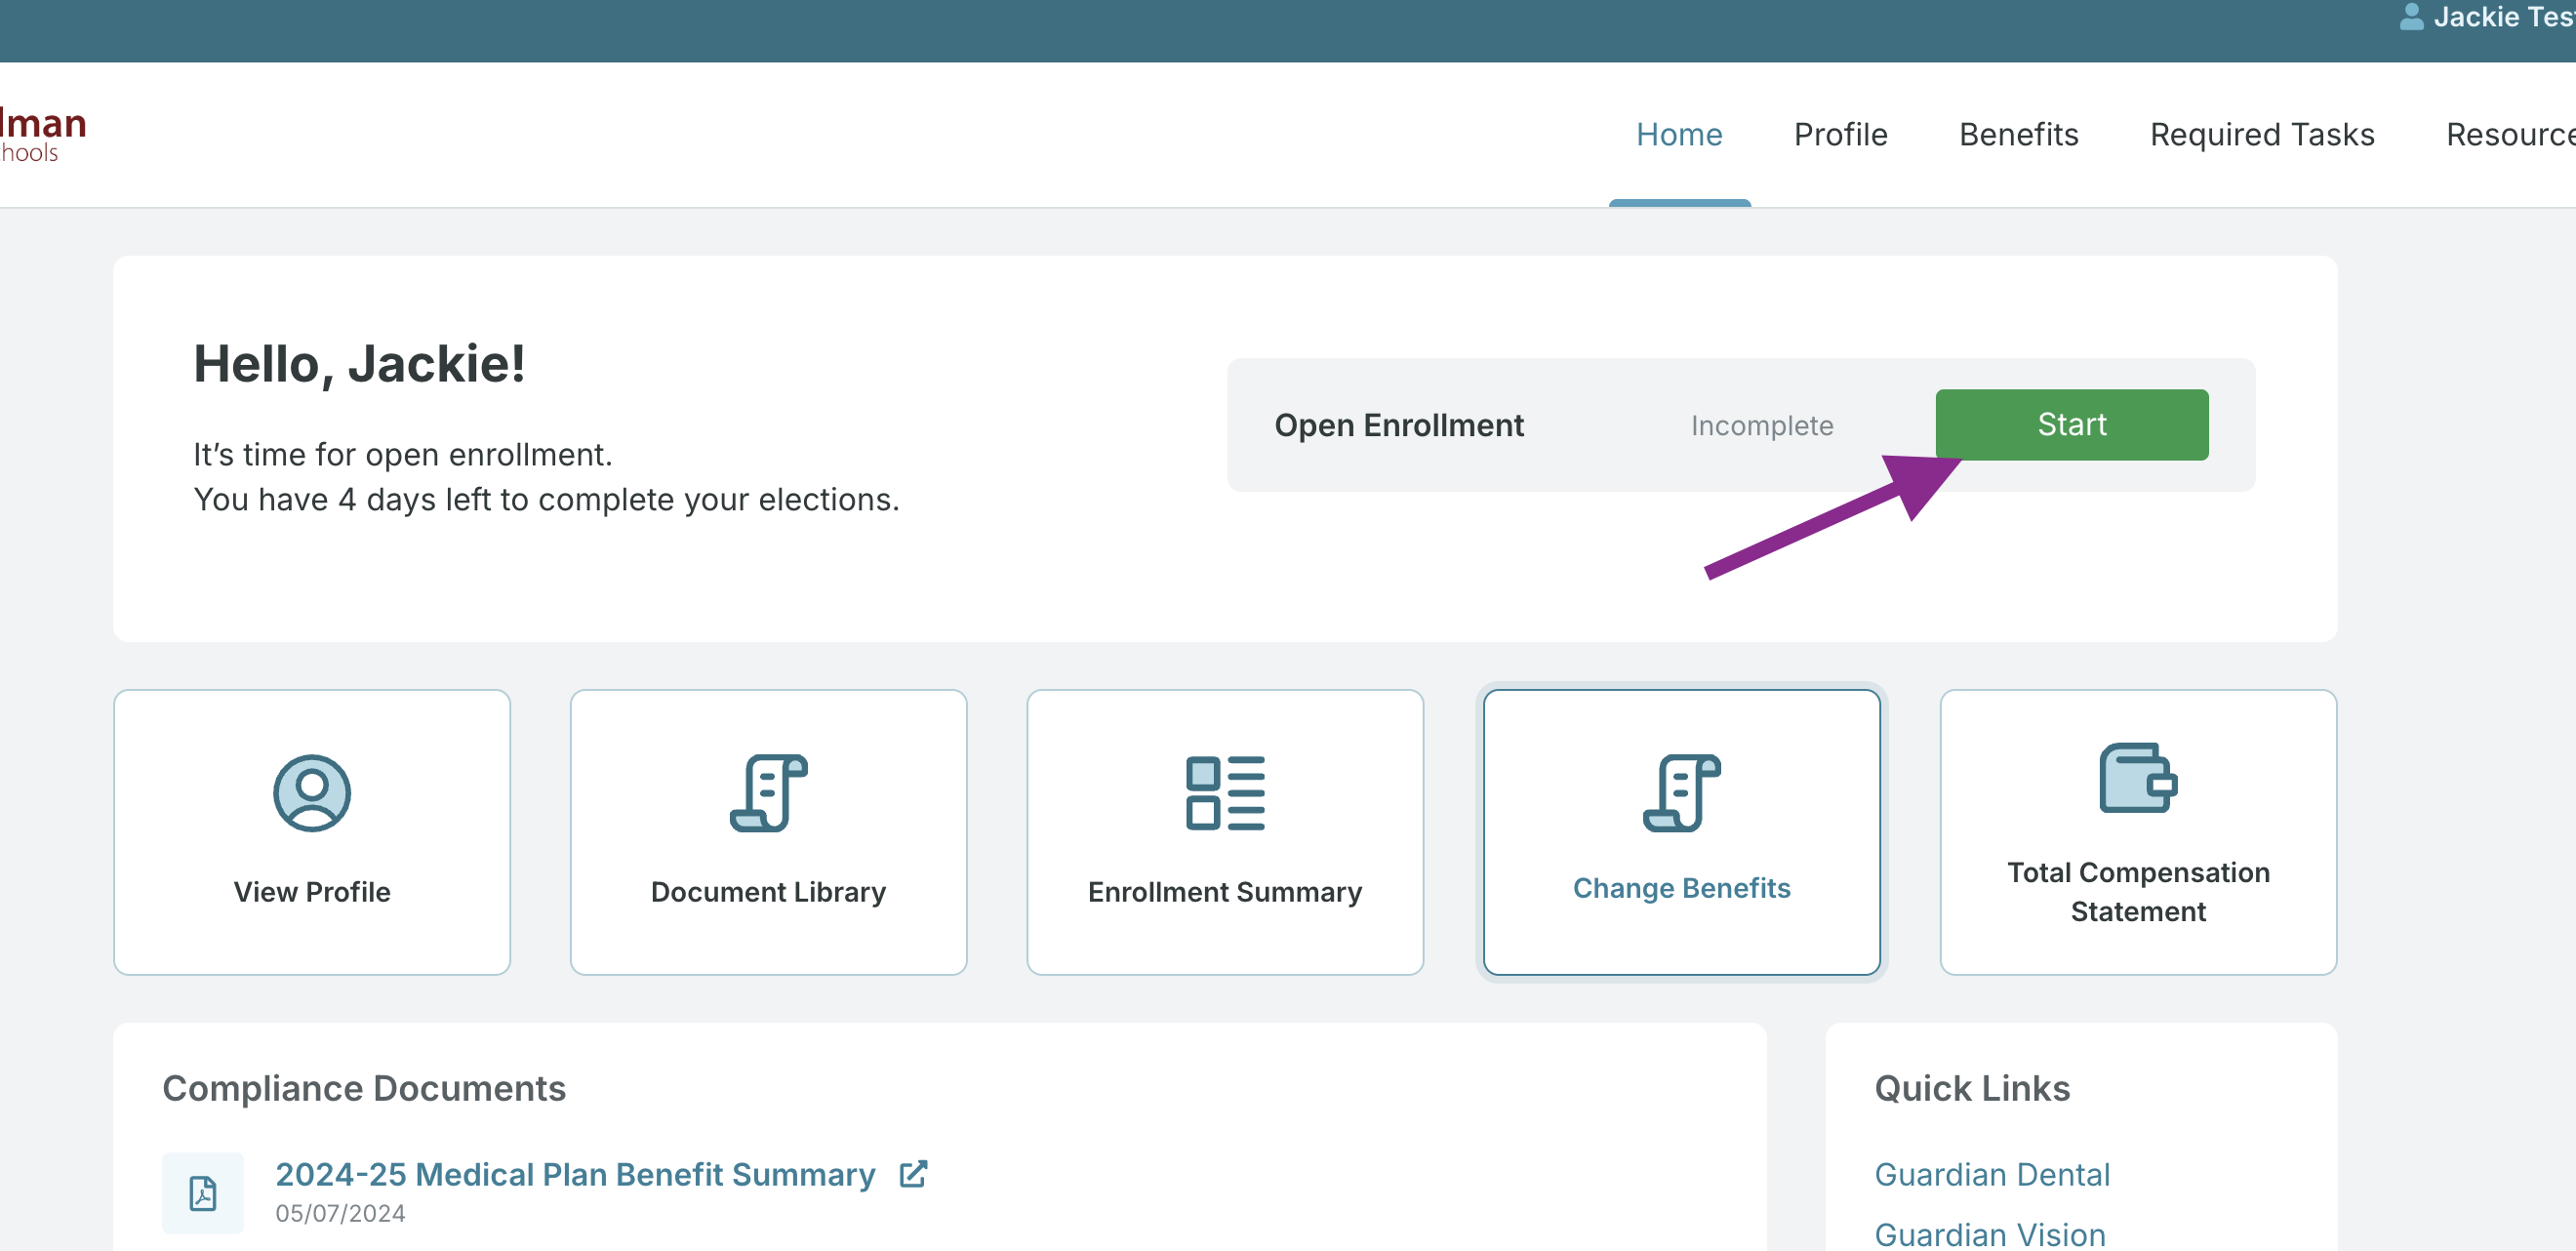This screenshot has width=2576, height=1251.
Task: Click external link icon beside Medical Plan Summary
Action: pyautogui.click(x=913, y=1173)
